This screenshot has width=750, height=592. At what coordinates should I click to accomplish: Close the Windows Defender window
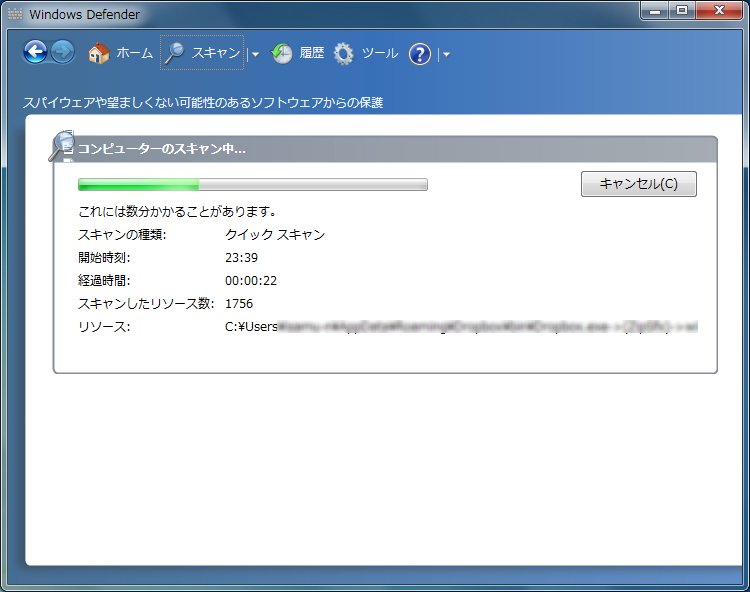point(719,11)
